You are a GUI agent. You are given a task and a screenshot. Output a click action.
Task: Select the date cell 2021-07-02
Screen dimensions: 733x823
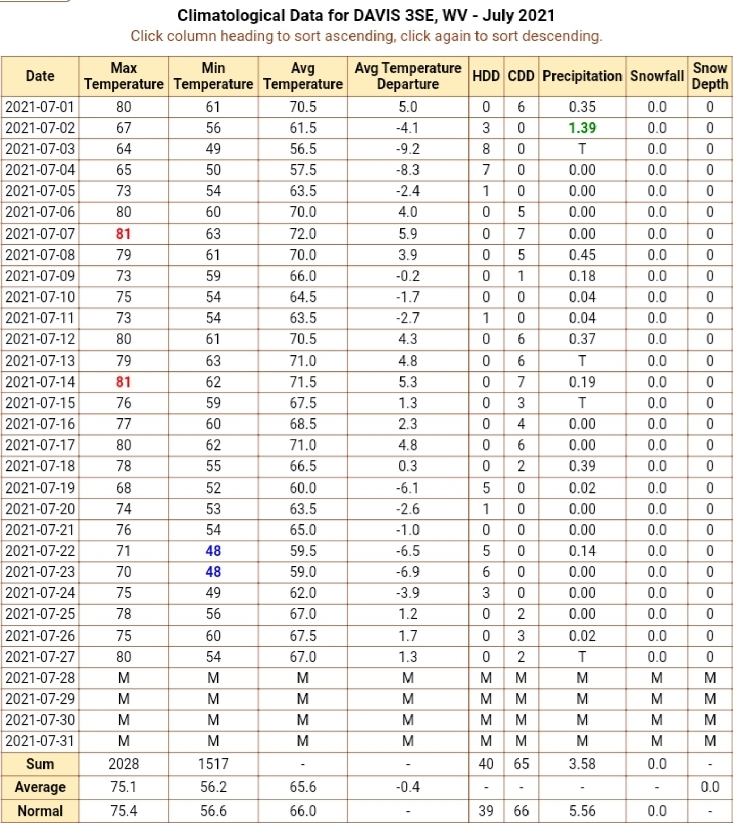coord(40,128)
